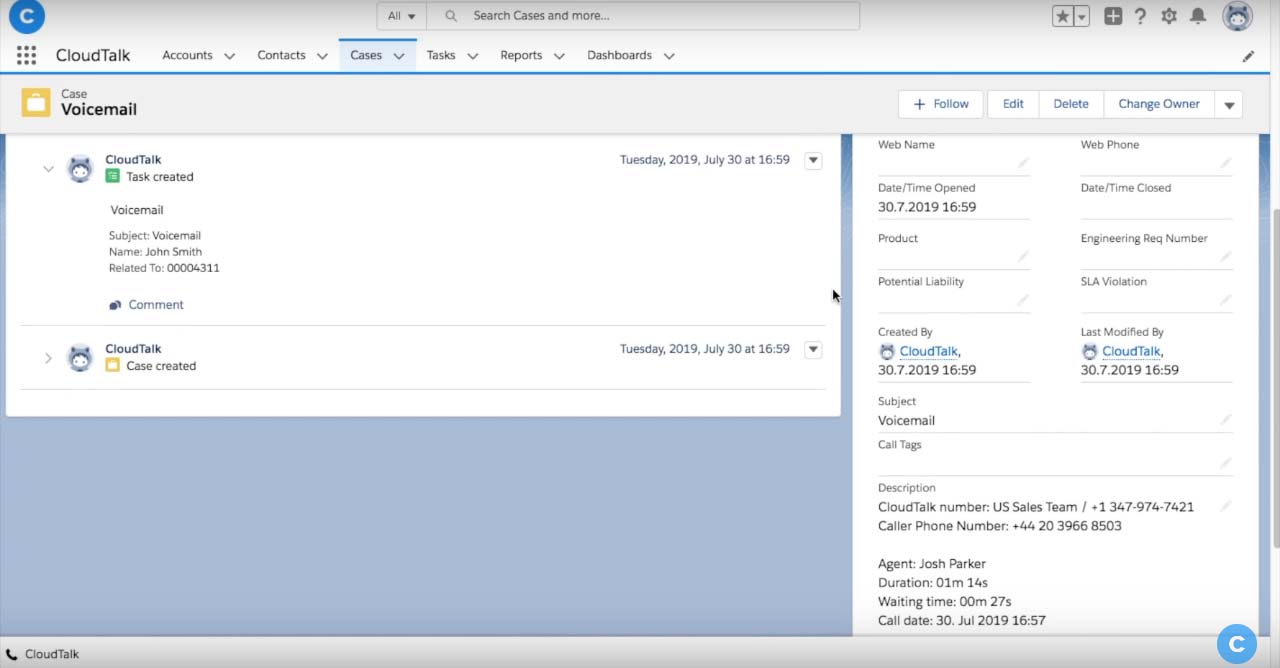This screenshot has width=1280, height=668.
Task: Click the Edit button
Action: coord(1013,104)
